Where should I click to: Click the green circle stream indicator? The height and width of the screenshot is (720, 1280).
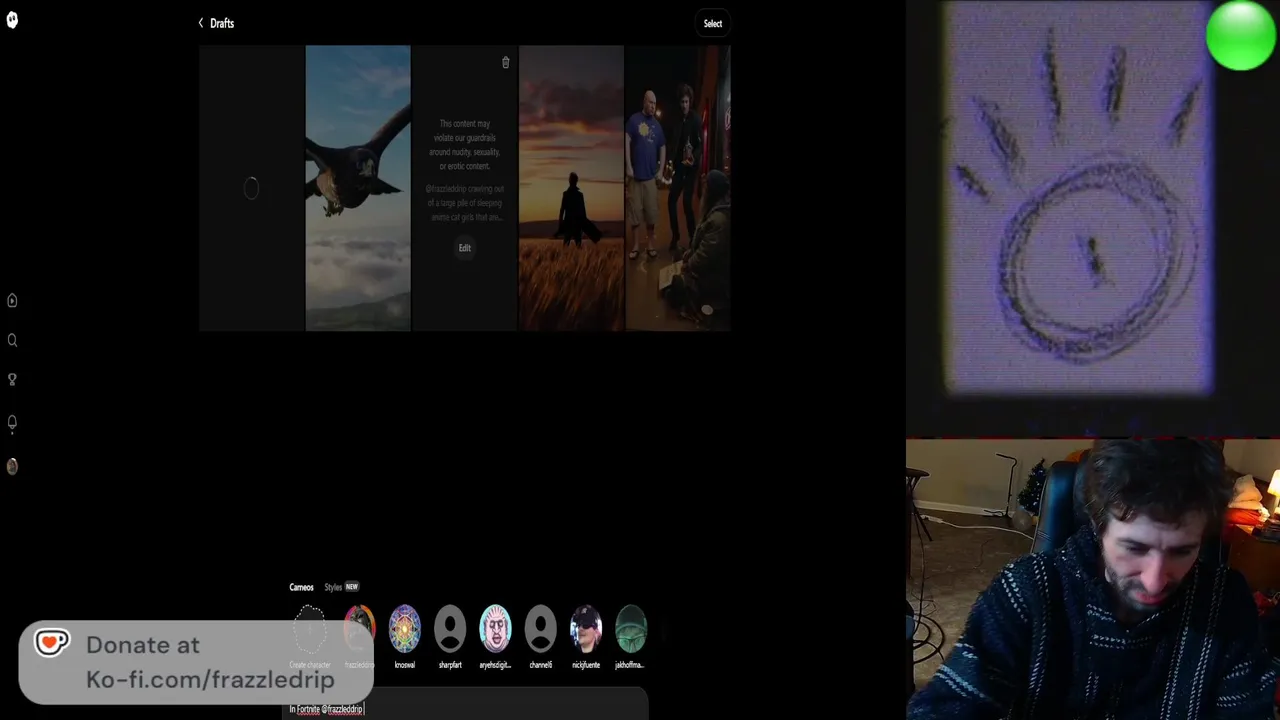coord(1240,36)
